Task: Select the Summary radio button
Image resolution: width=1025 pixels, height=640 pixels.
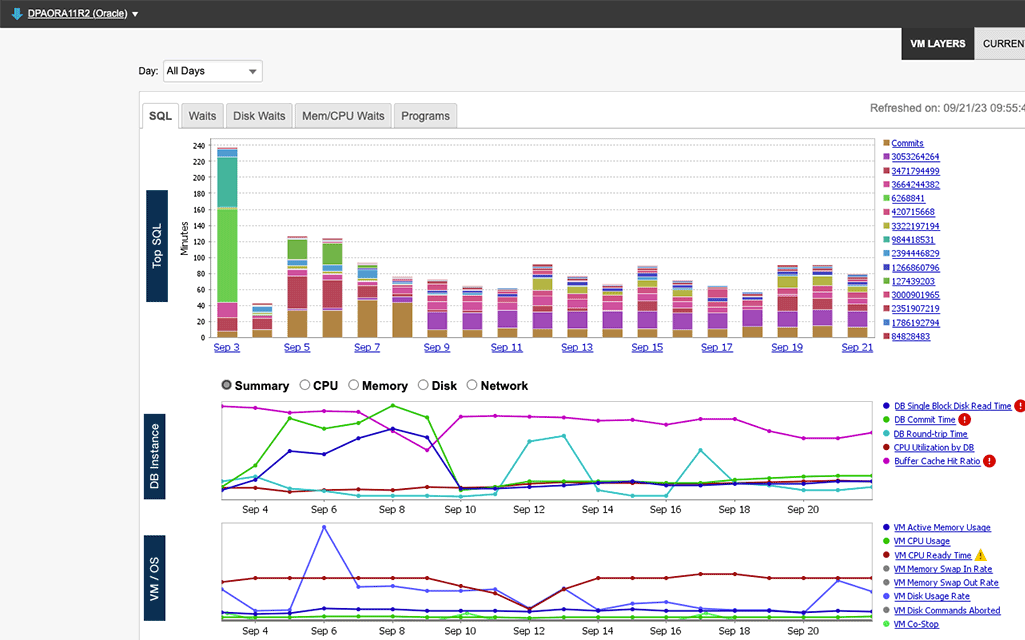Action: (226, 385)
